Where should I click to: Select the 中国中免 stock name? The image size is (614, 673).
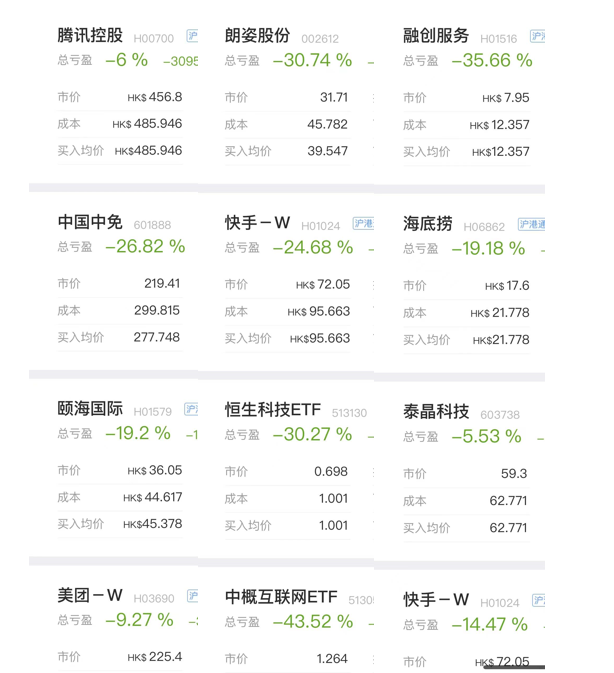[x=90, y=222]
